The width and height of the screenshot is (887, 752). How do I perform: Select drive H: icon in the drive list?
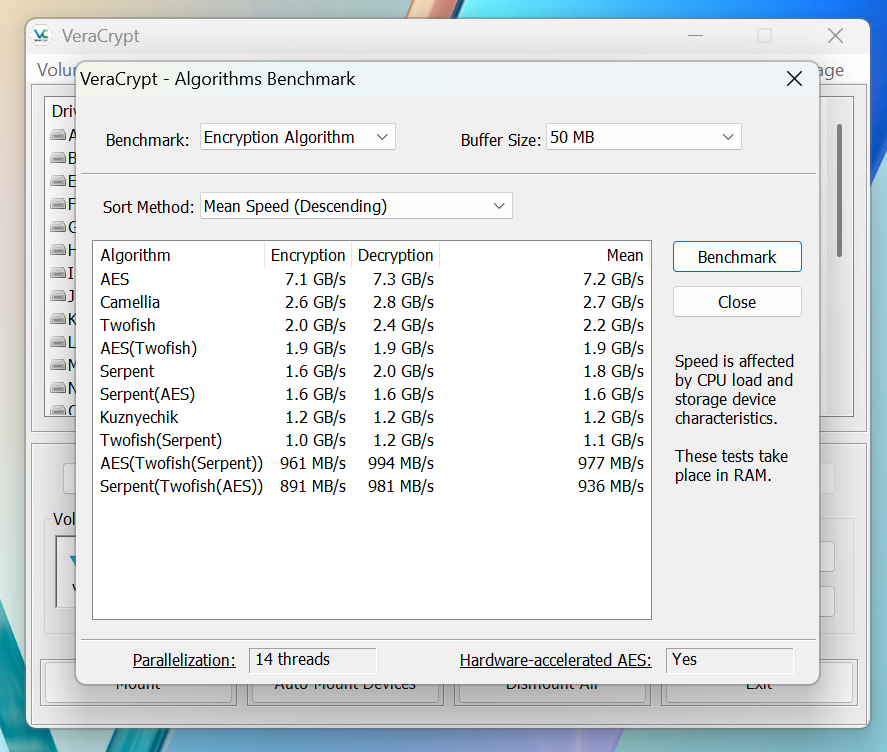(x=57, y=250)
